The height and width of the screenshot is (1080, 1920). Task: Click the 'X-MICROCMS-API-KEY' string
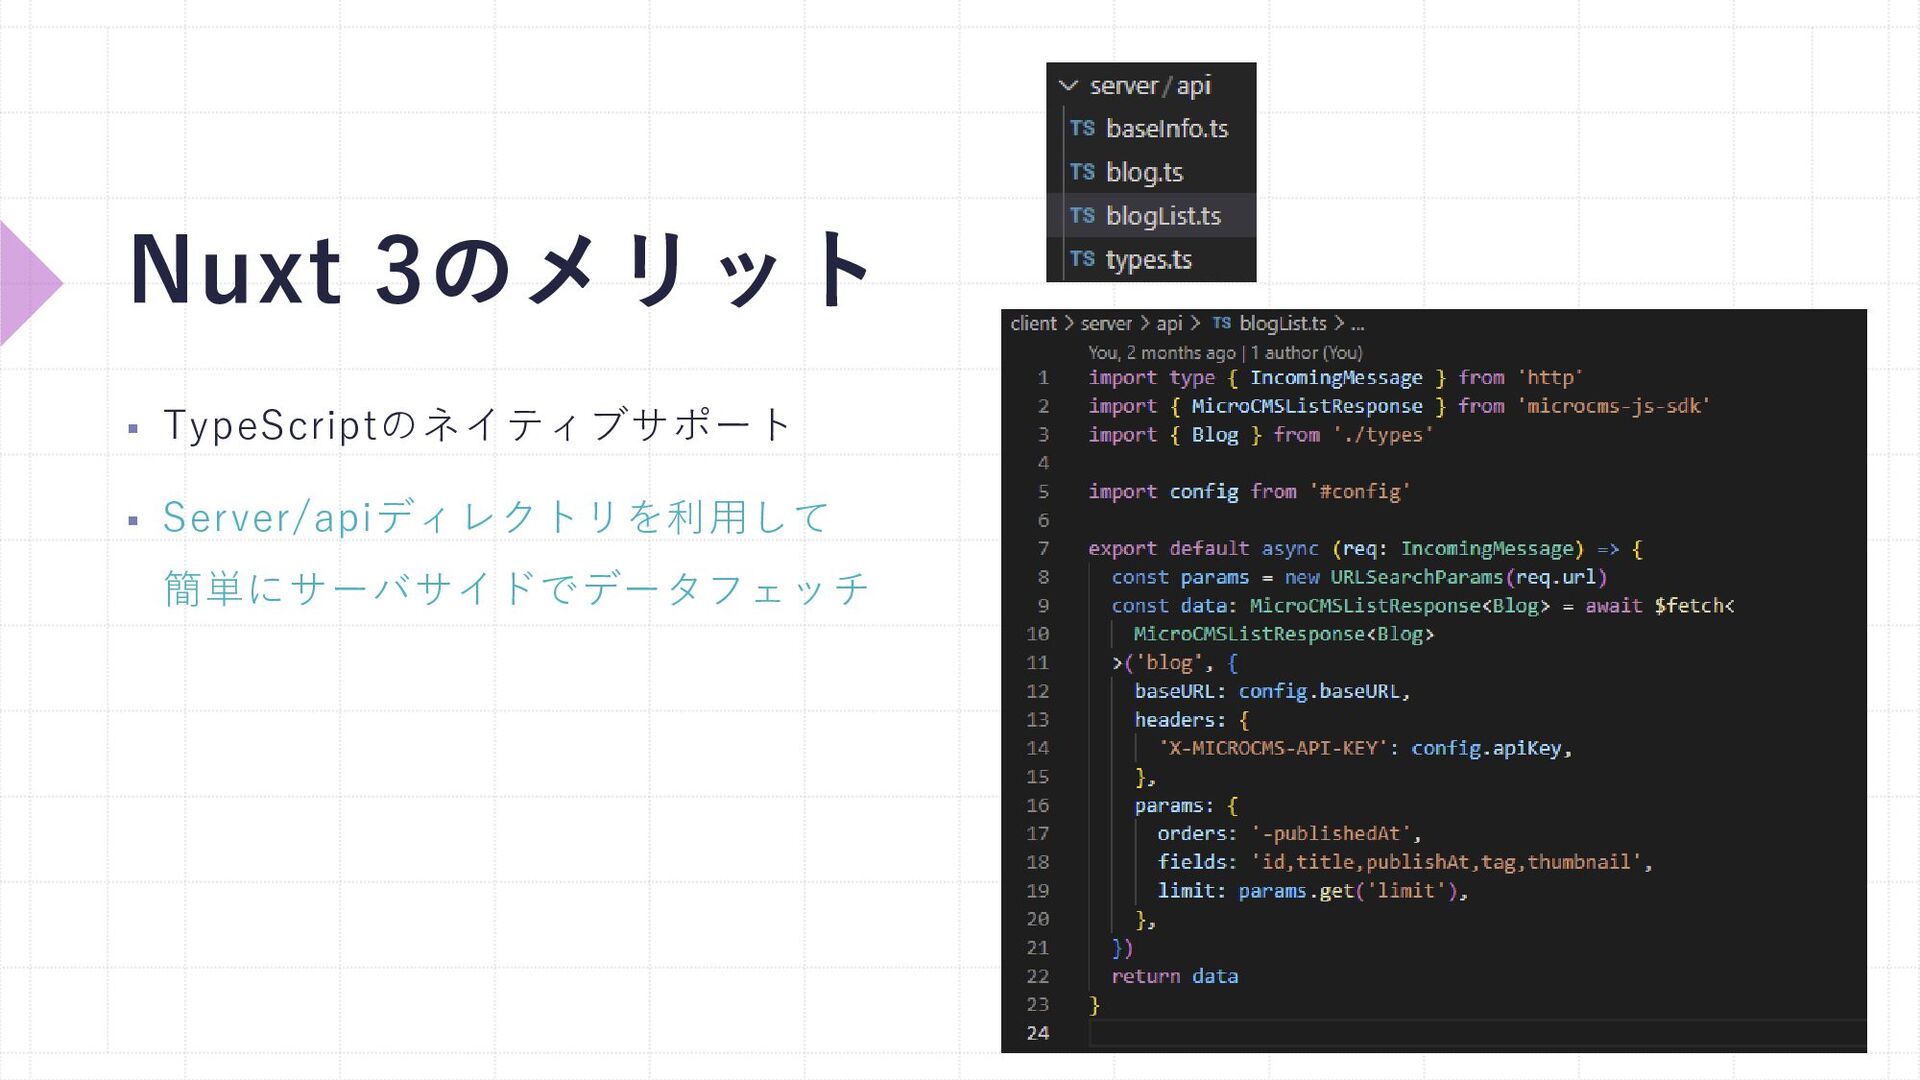point(1273,748)
